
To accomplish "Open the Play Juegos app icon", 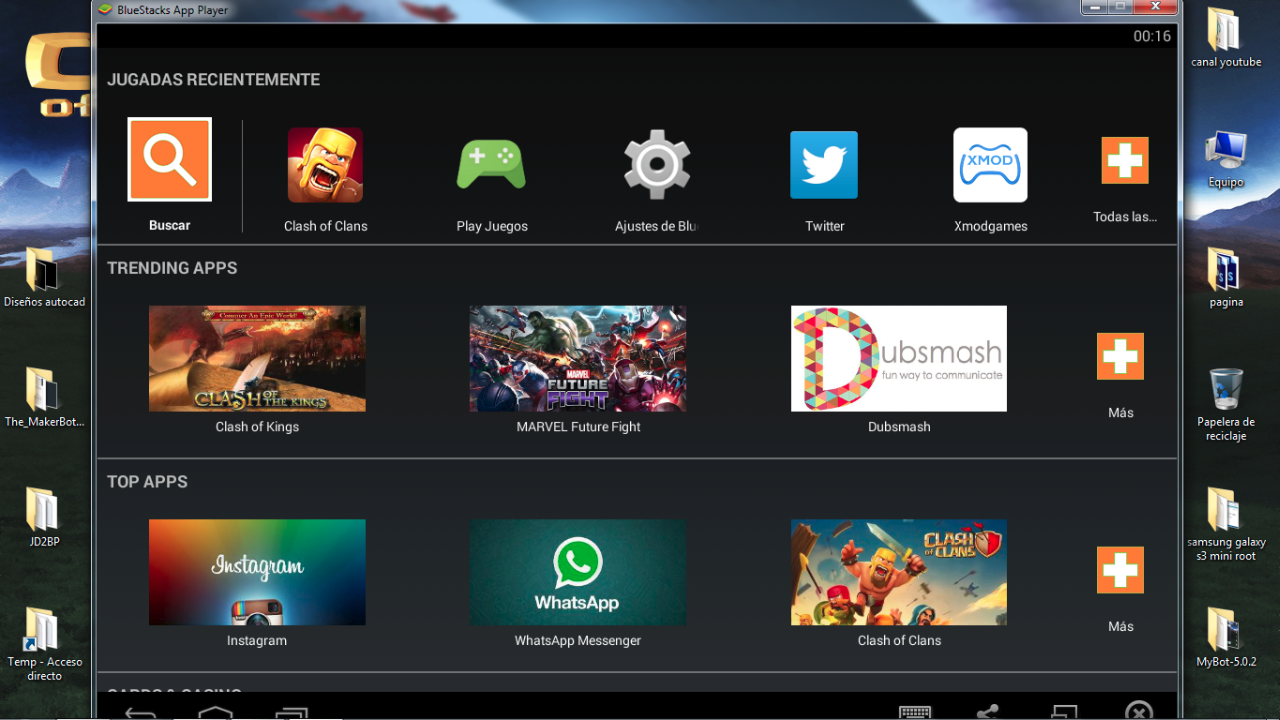I will [492, 165].
